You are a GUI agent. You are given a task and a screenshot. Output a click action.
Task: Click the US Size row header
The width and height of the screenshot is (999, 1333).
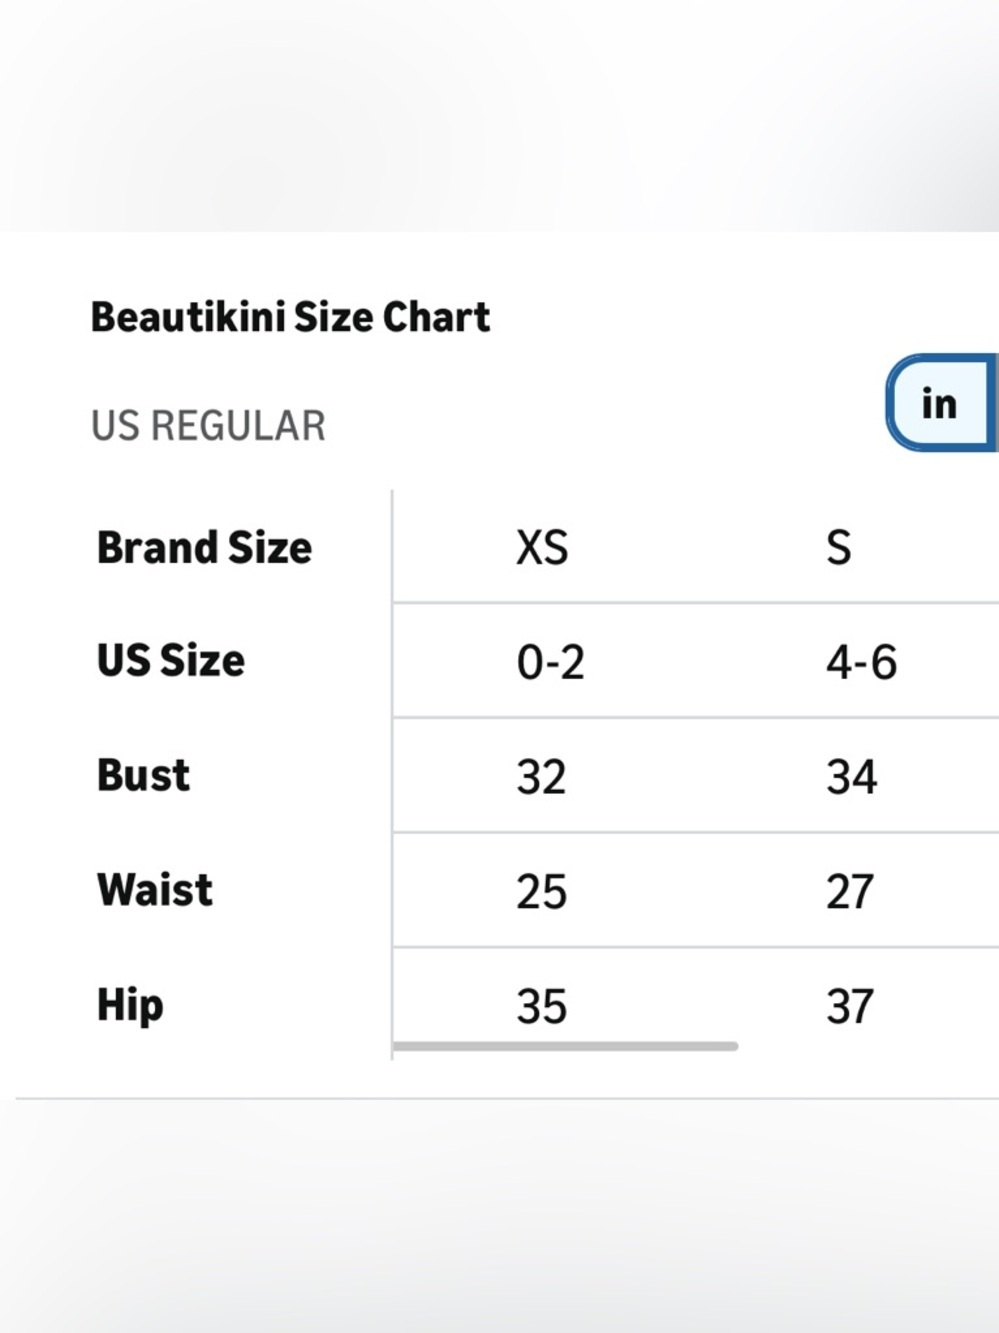tap(170, 661)
